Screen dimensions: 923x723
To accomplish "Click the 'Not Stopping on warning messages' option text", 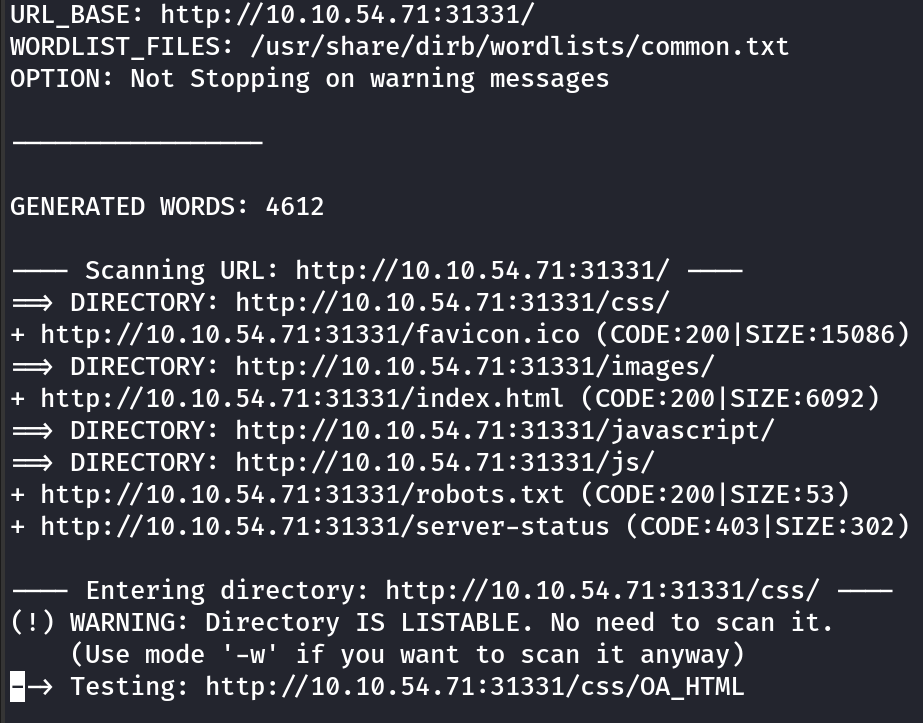I will point(369,78).
